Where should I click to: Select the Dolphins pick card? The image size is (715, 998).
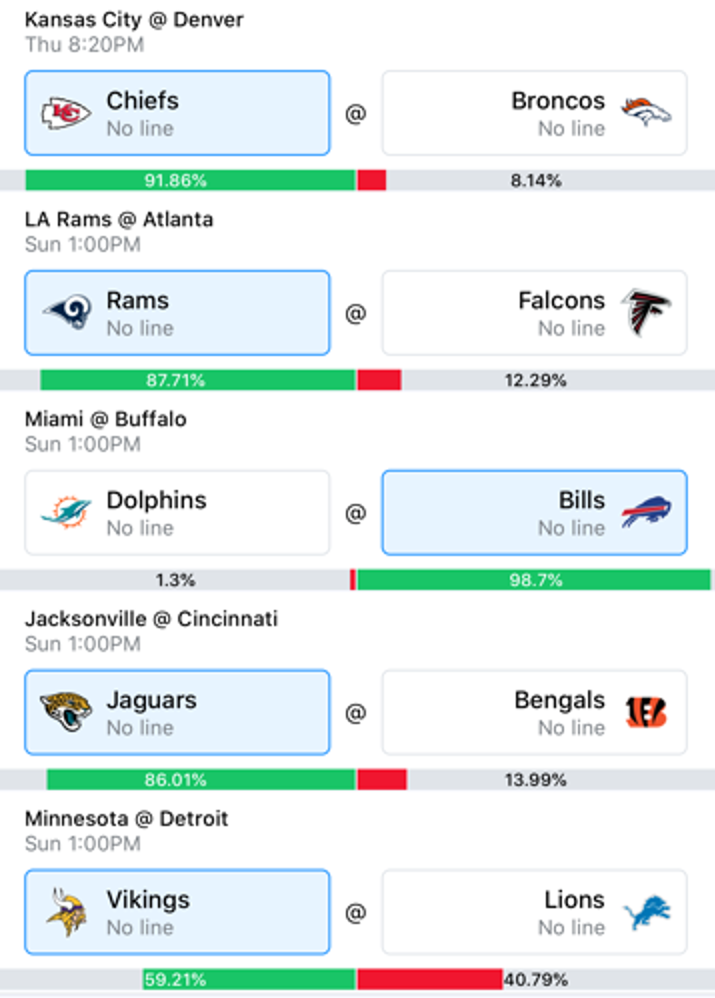tap(178, 512)
